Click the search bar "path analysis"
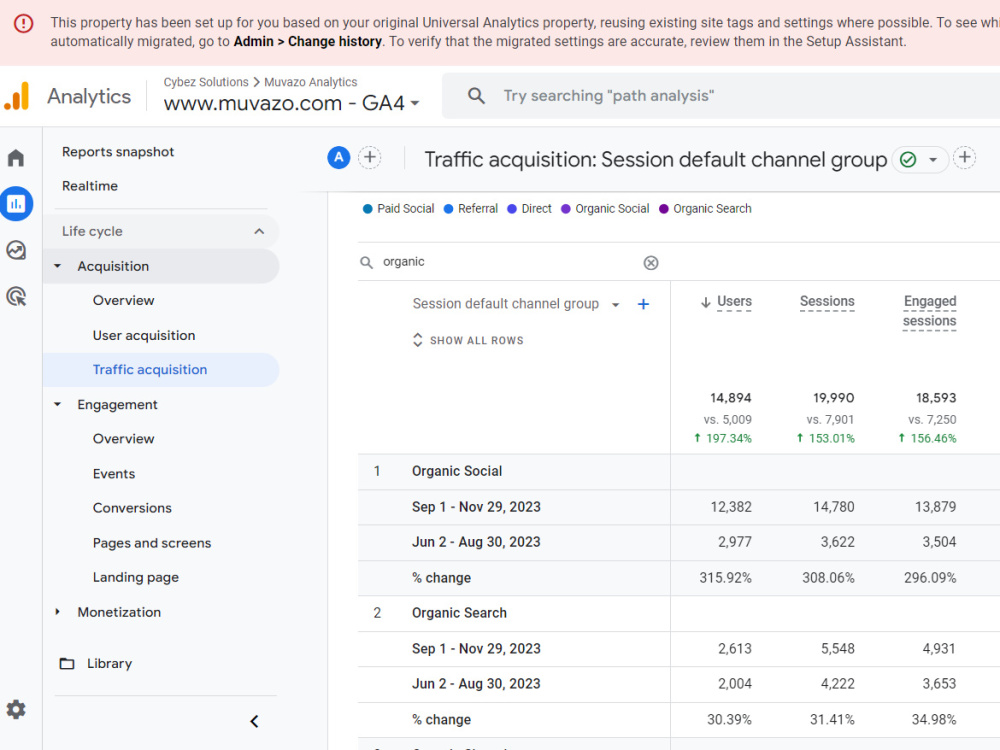The width and height of the screenshot is (1000, 750). click(x=721, y=96)
